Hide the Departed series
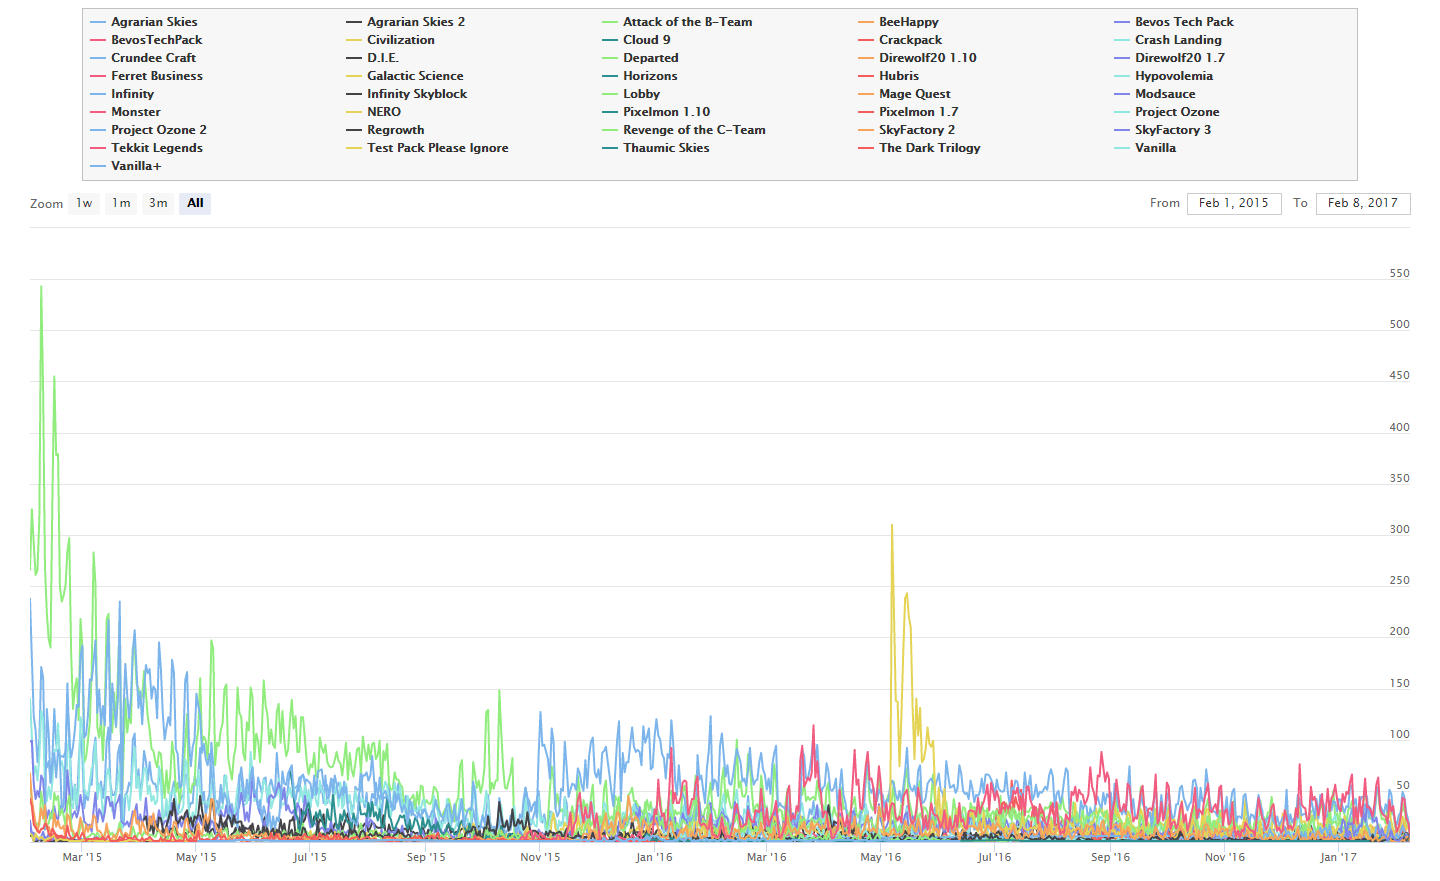 [x=640, y=58]
